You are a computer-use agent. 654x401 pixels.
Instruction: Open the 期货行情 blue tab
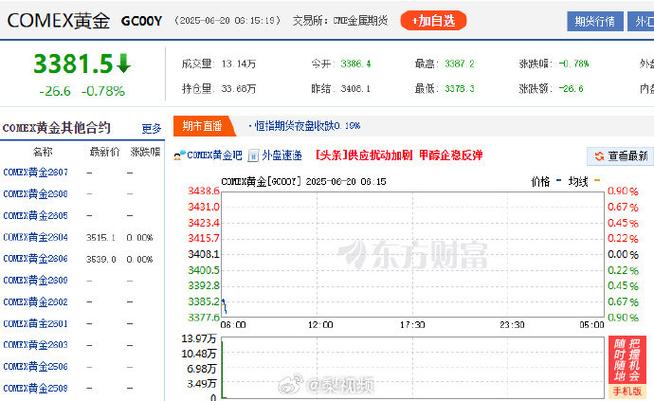595,22
